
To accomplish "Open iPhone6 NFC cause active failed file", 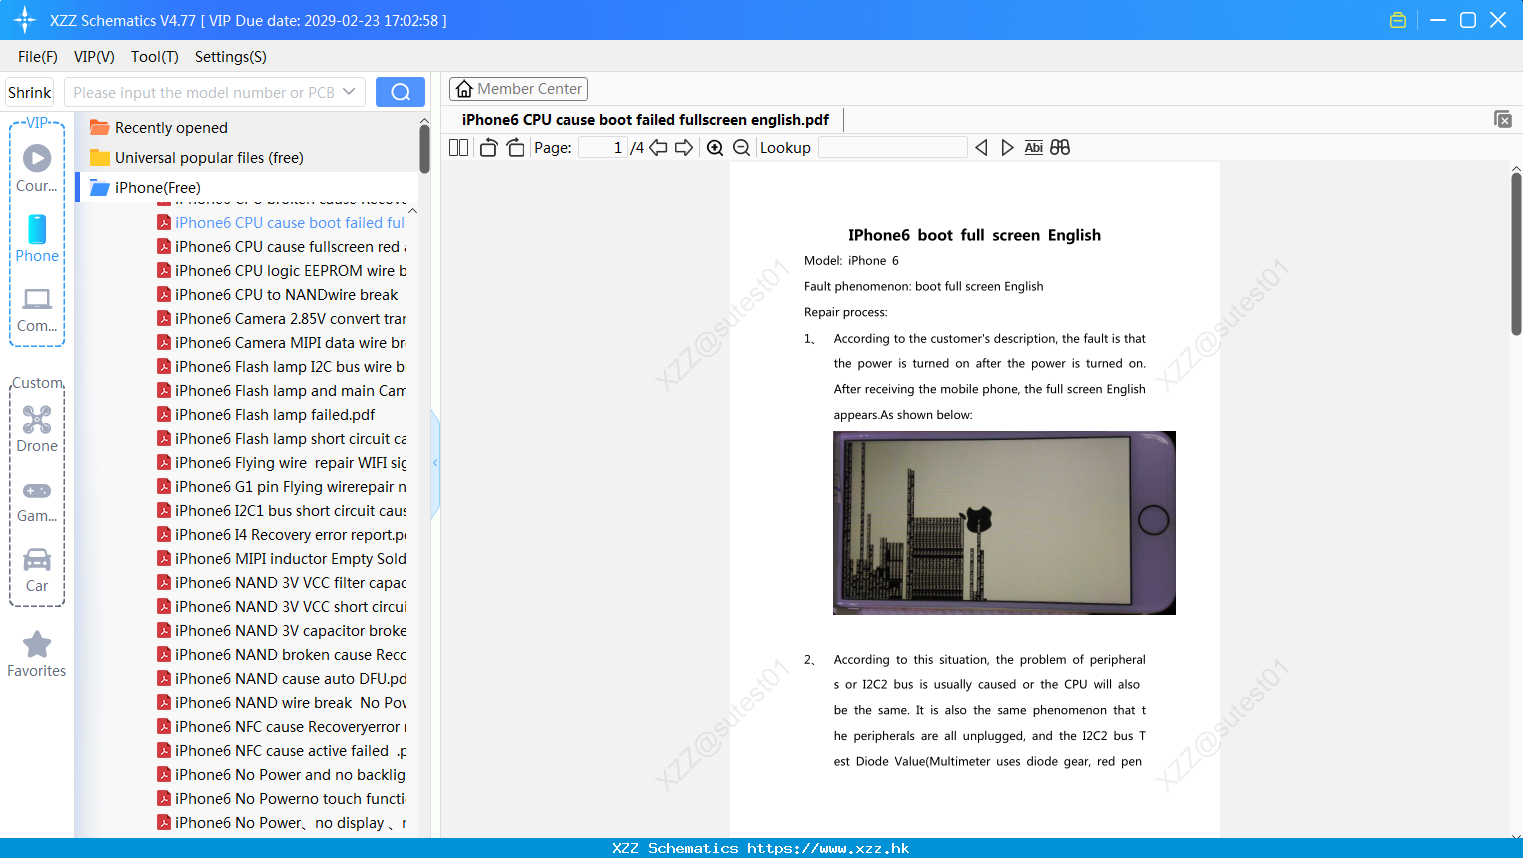I will [282, 751].
